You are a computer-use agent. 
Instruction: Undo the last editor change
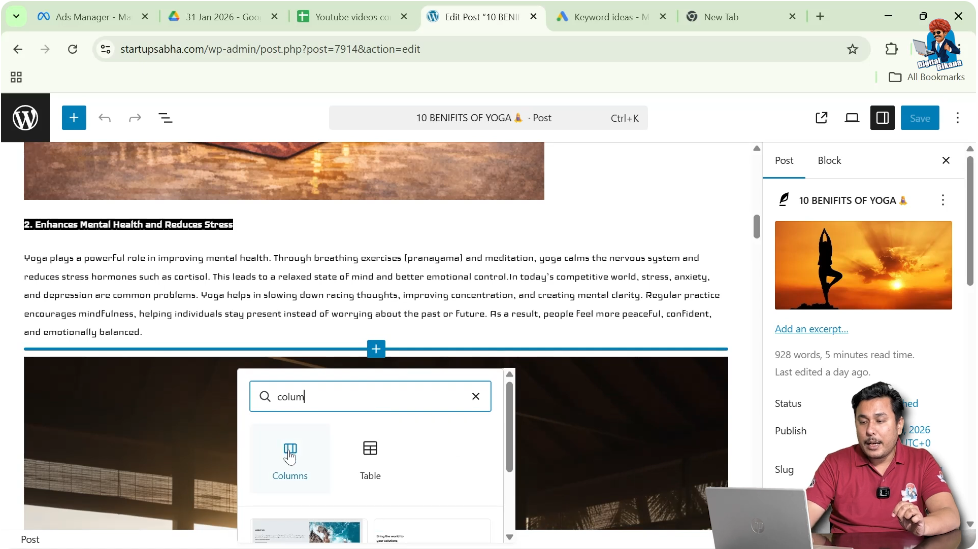click(105, 118)
